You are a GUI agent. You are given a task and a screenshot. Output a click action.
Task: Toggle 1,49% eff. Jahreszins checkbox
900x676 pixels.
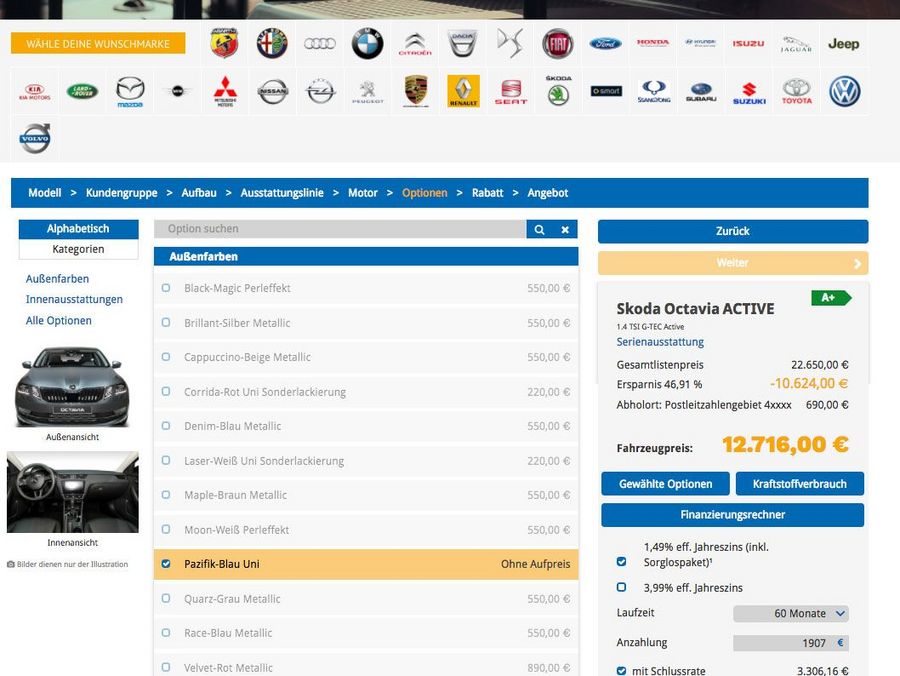coord(621,561)
